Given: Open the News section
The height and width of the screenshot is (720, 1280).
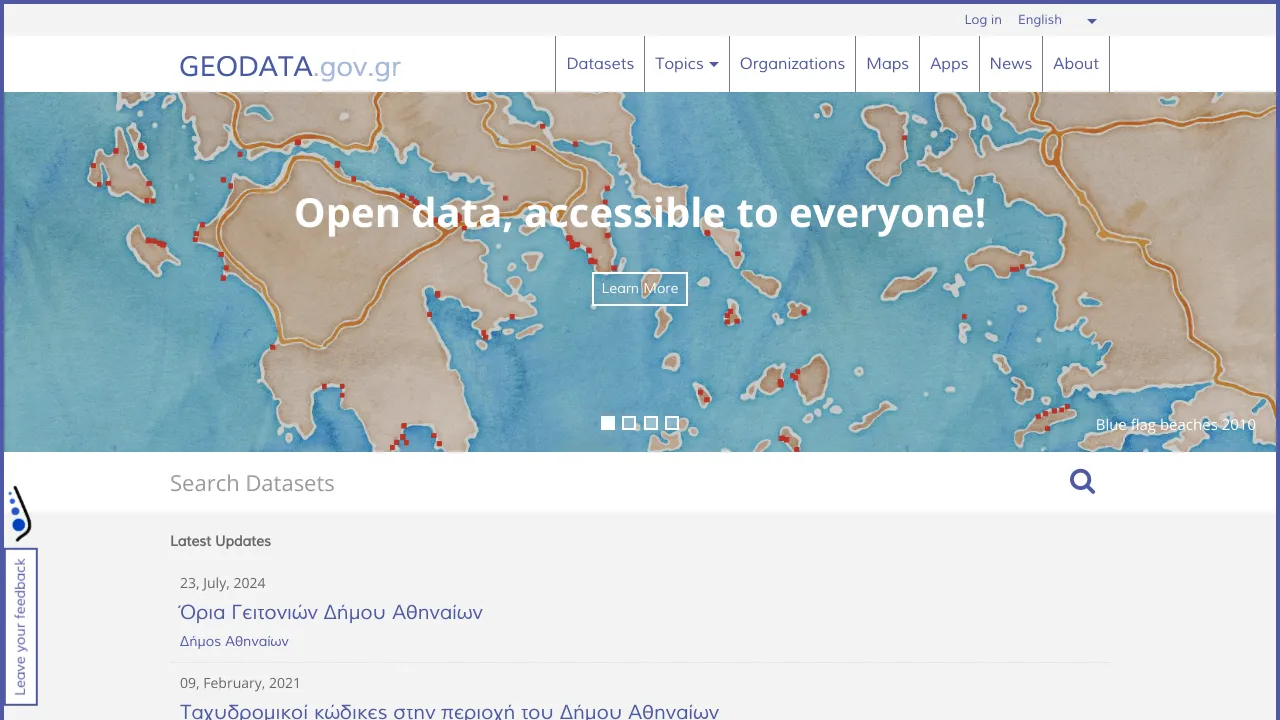Looking at the screenshot, I should (1010, 64).
